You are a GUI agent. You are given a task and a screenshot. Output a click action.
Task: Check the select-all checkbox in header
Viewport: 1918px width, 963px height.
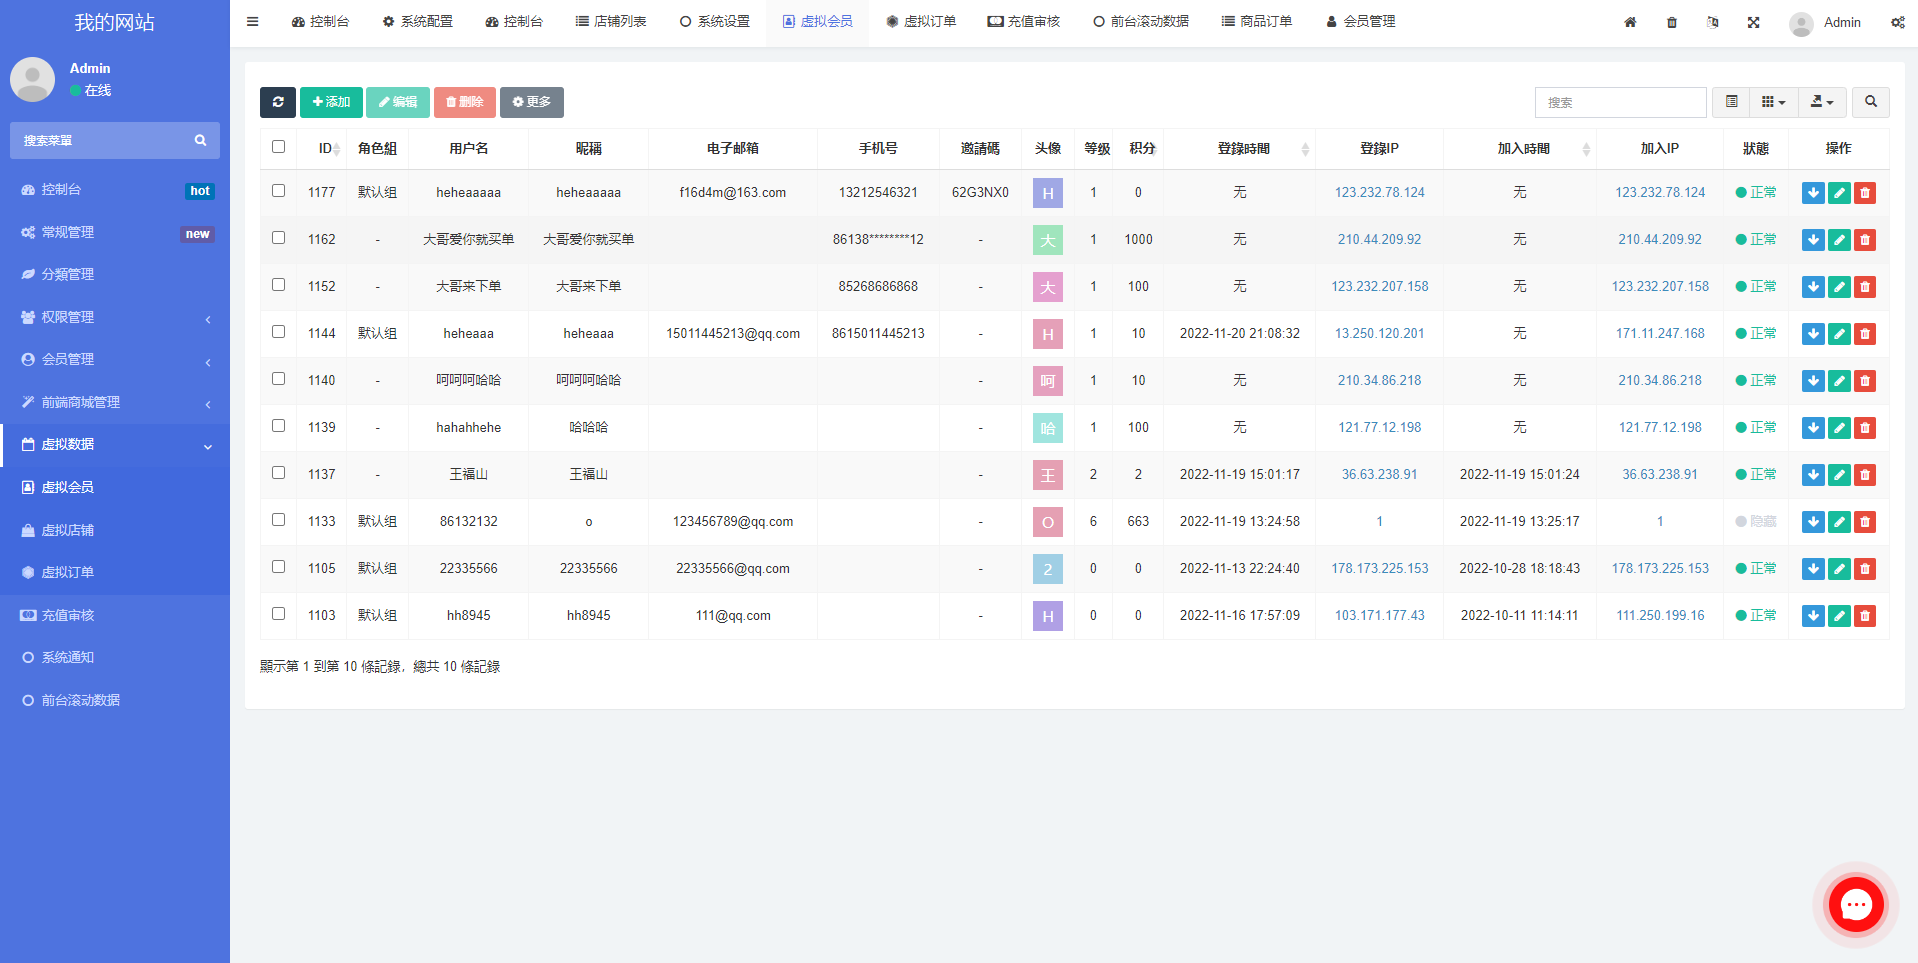coord(278,147)
